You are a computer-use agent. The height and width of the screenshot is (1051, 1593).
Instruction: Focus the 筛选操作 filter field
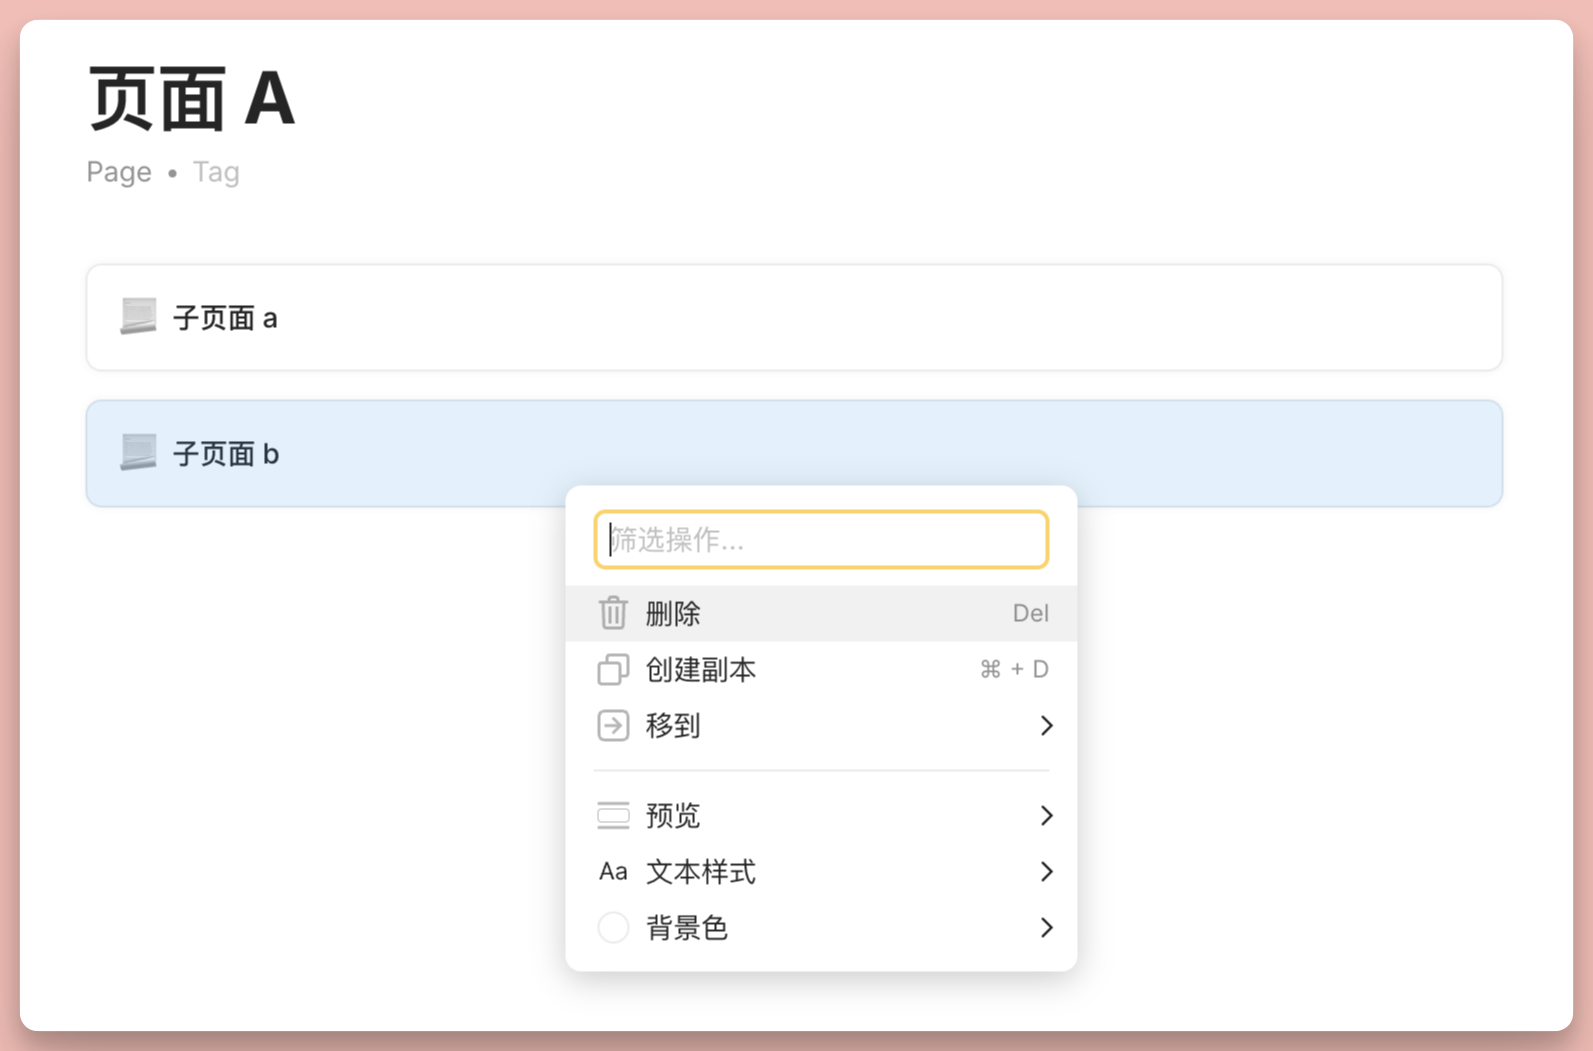pyautogui.click(x=821, y=540)
